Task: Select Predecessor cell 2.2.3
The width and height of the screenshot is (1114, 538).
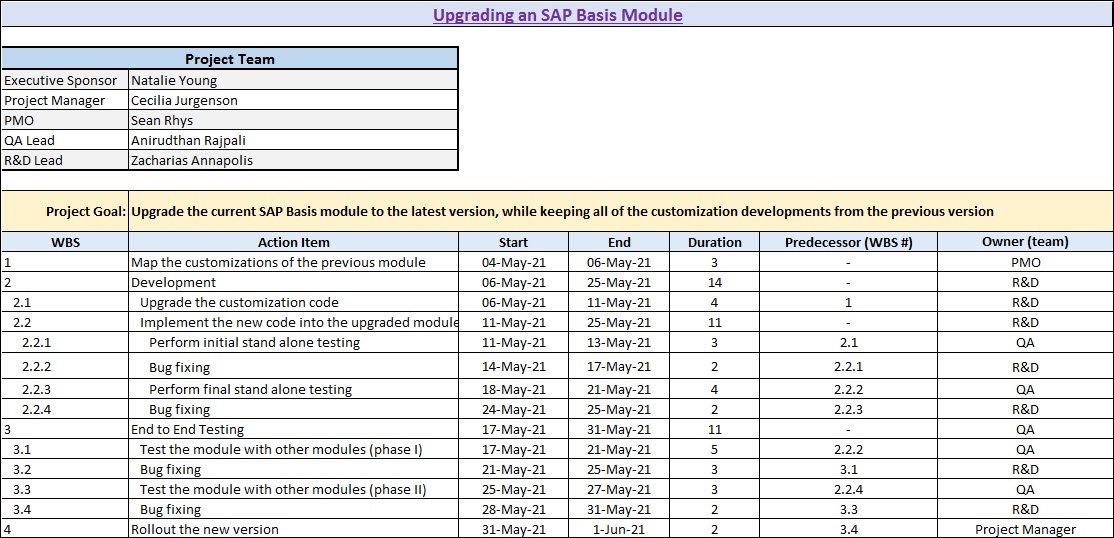Action: 848,409
